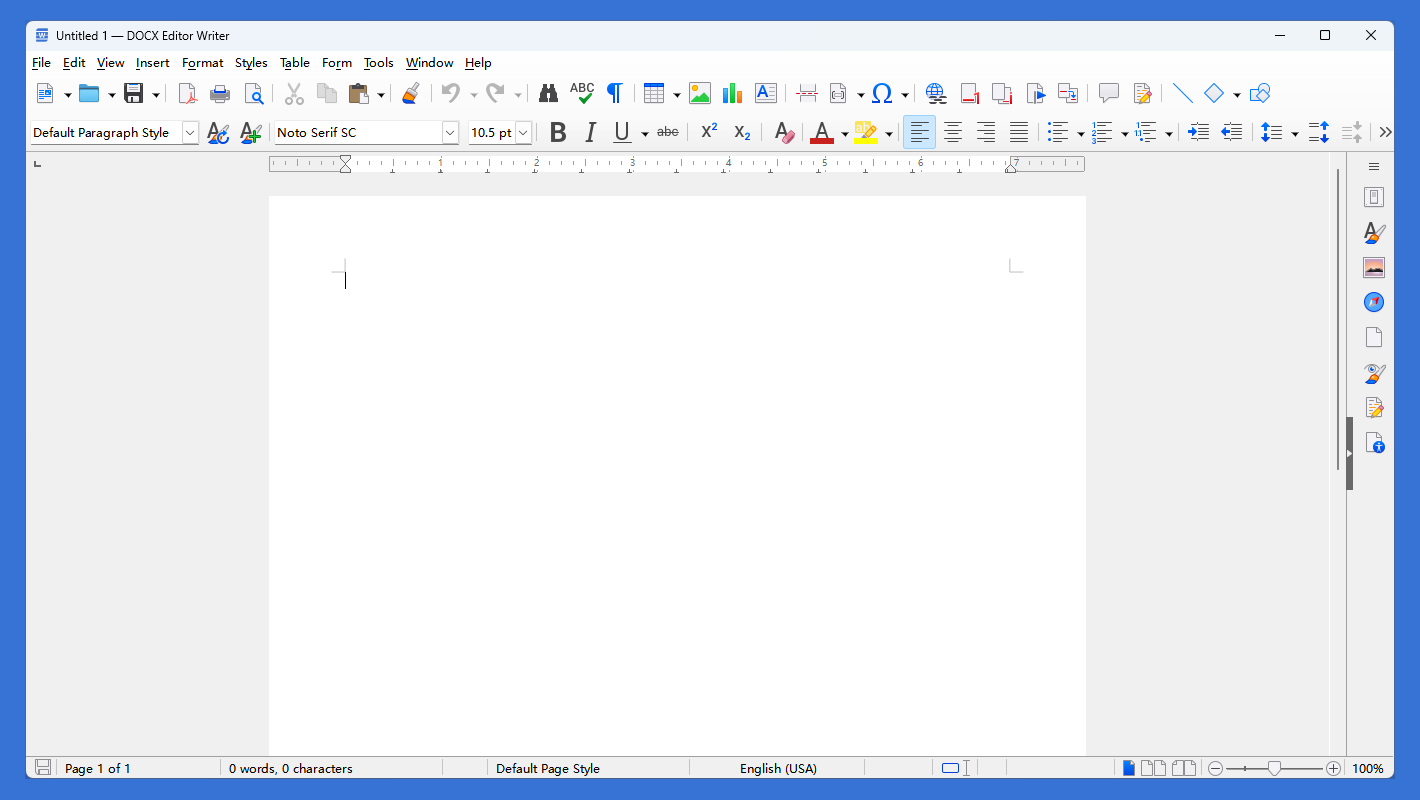Click the Export as PDF icon
The height and width of the screenshot is (800, 1420).
tap(188, 94)
